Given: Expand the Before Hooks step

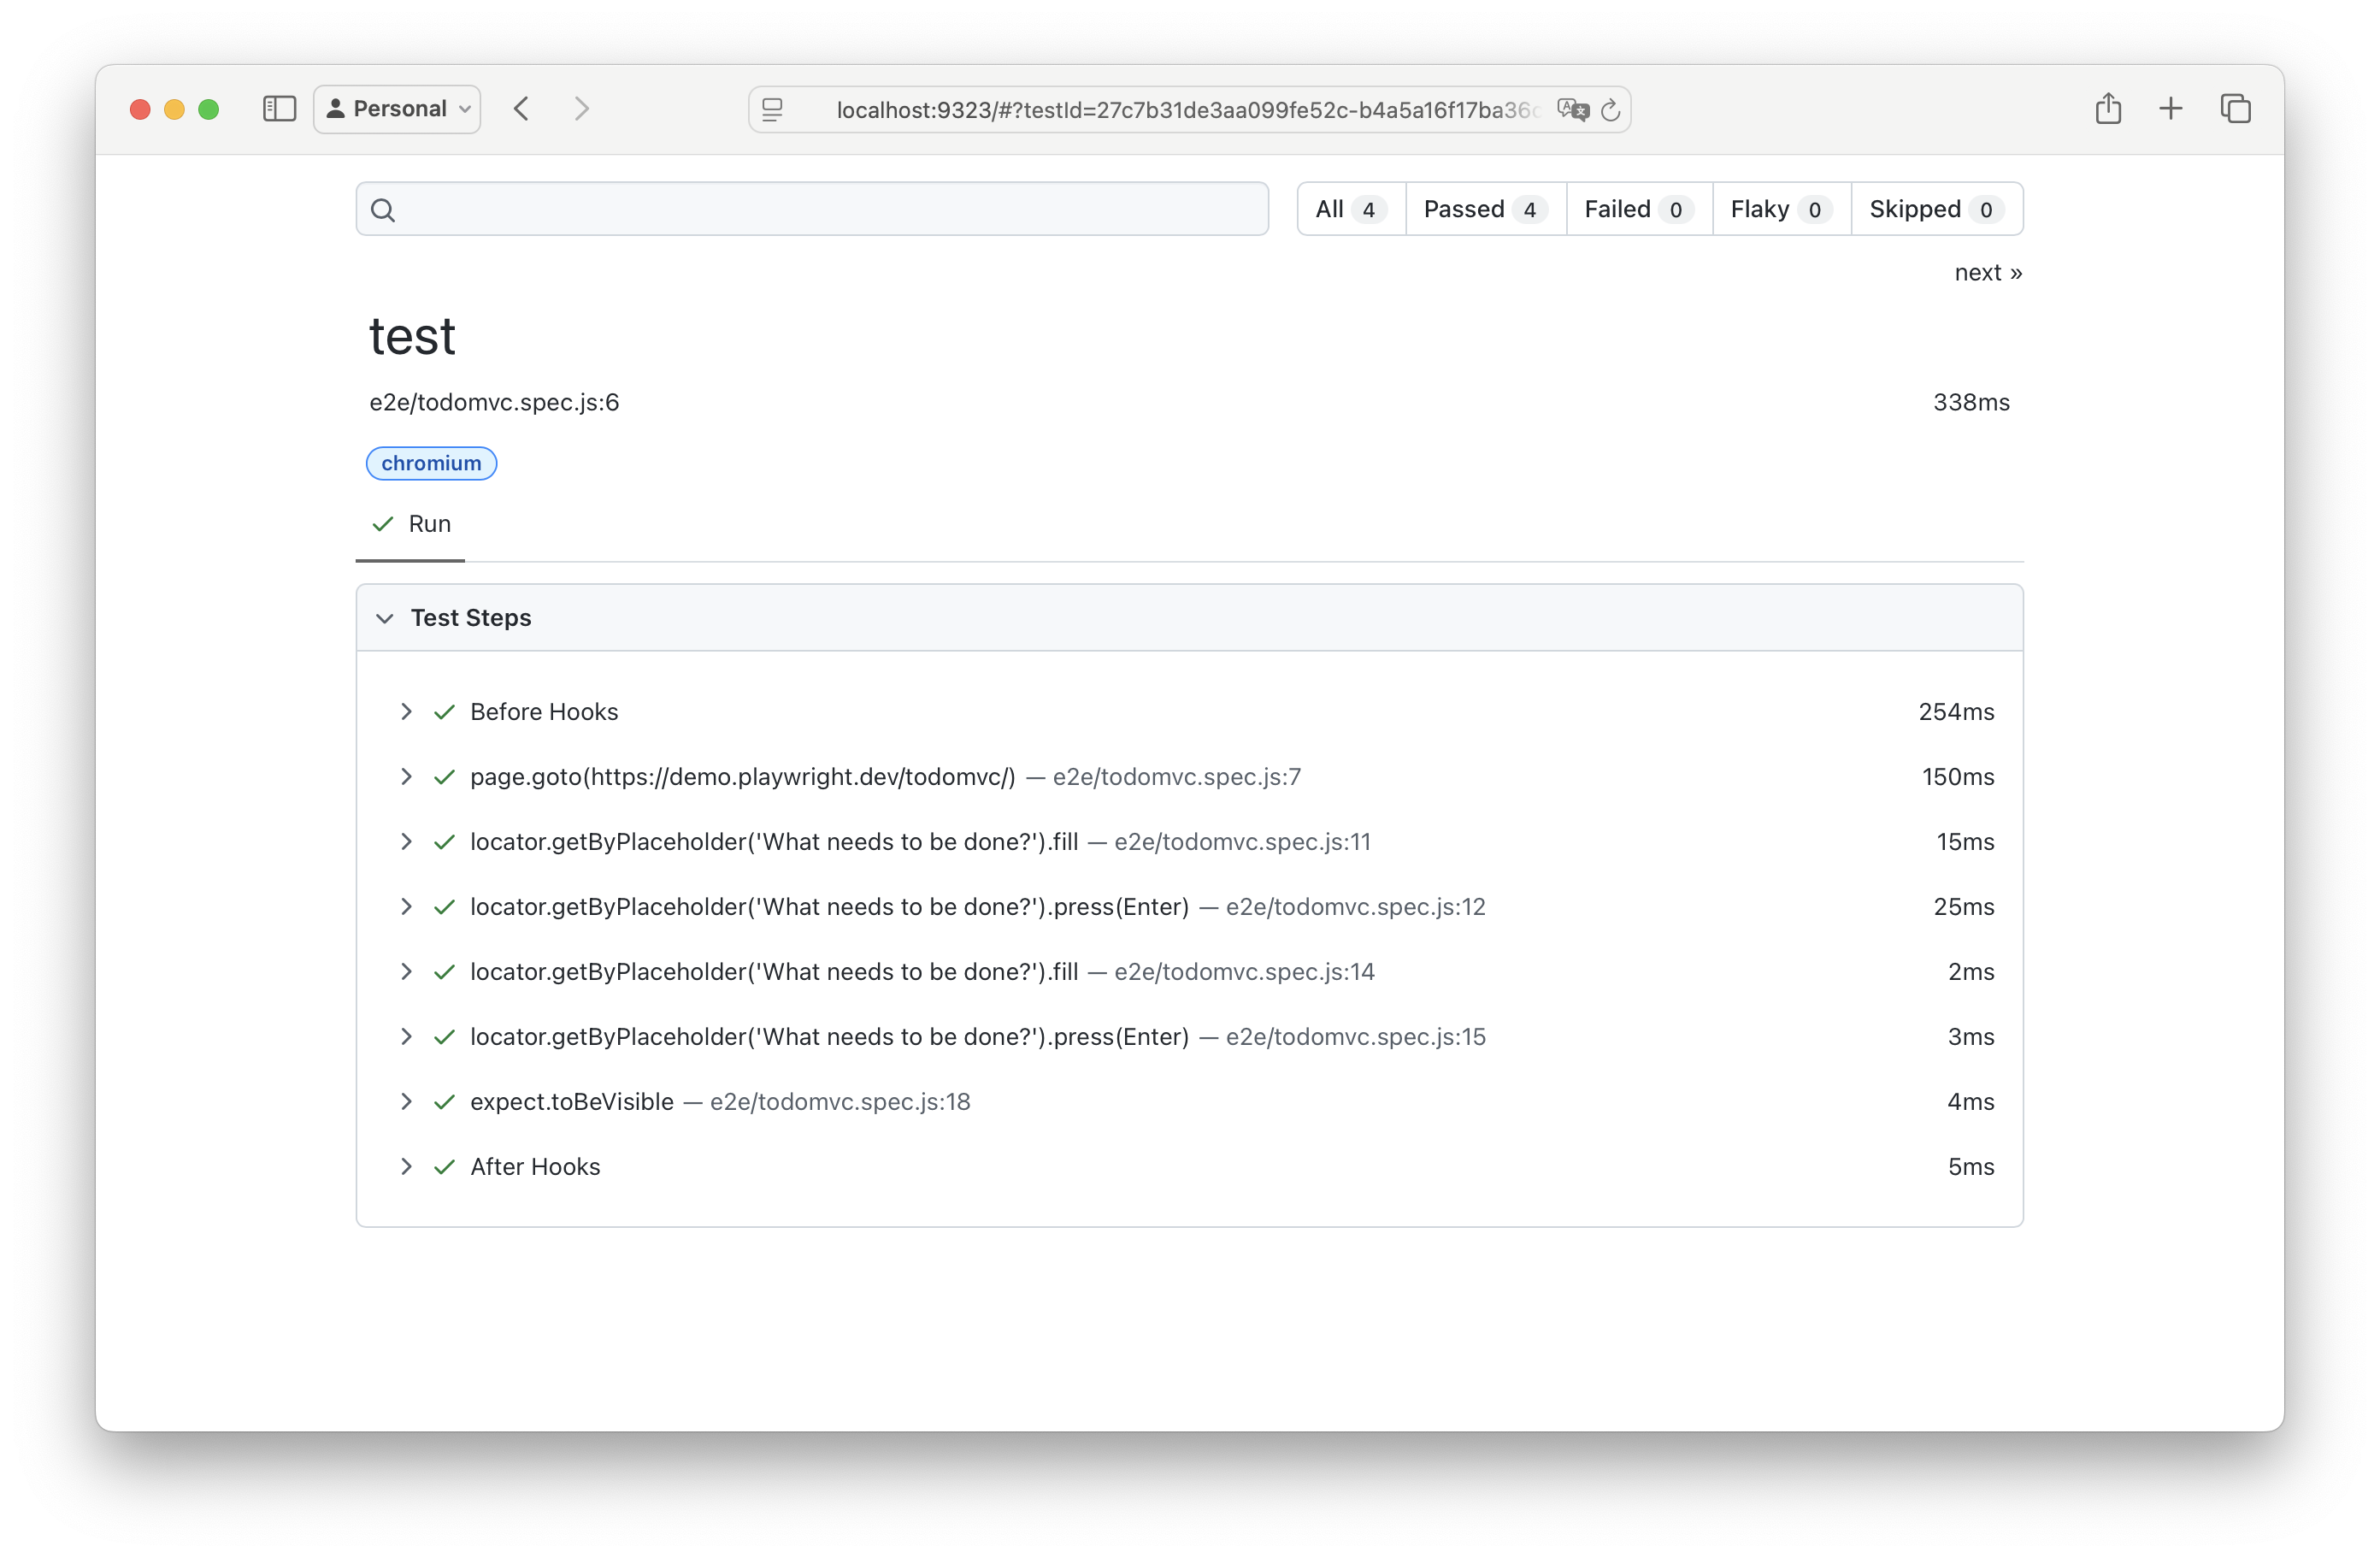Looking at the screenshot, I should [x=406, y=711].
